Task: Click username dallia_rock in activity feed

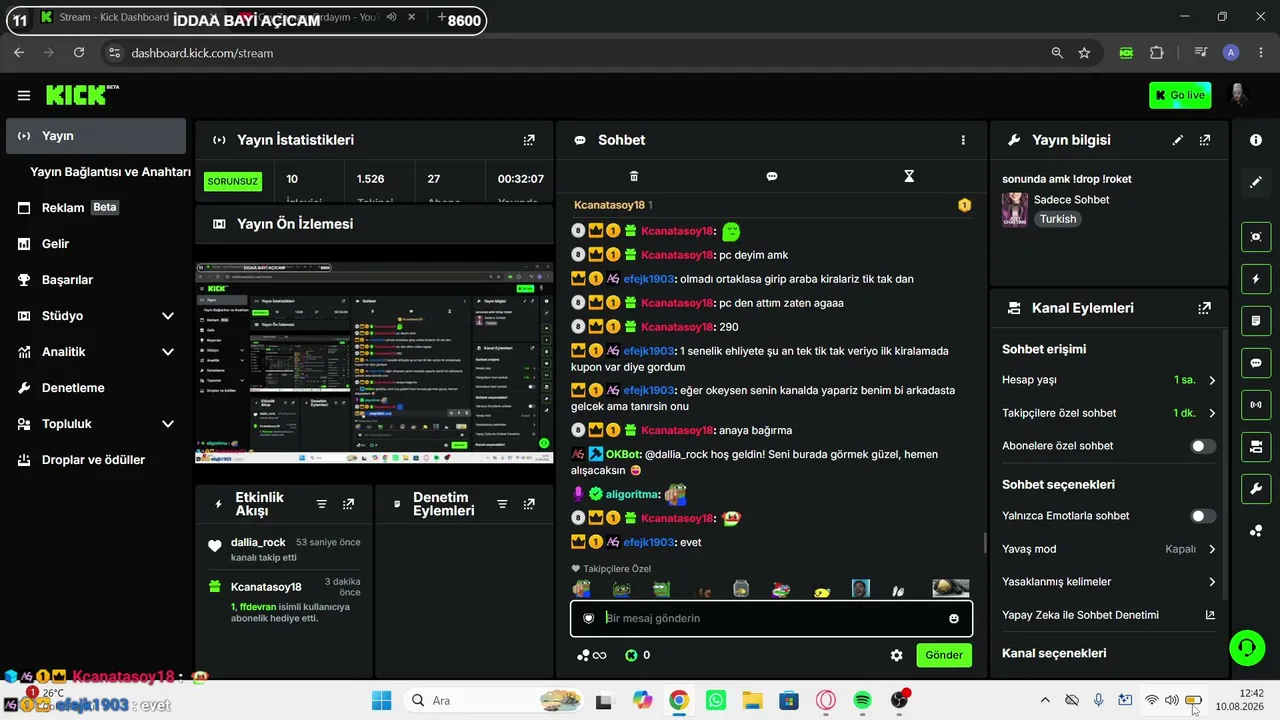Action: (258, 542)
